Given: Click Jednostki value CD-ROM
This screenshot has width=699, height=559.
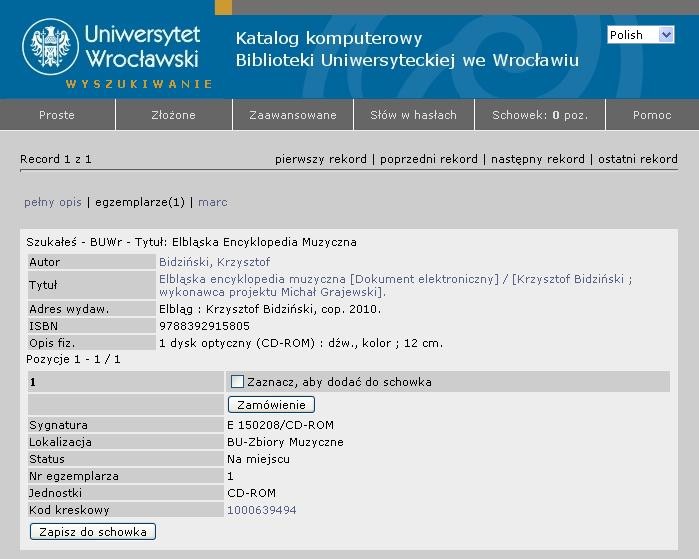Looking at the screenshot, I should tap(251, 493).
